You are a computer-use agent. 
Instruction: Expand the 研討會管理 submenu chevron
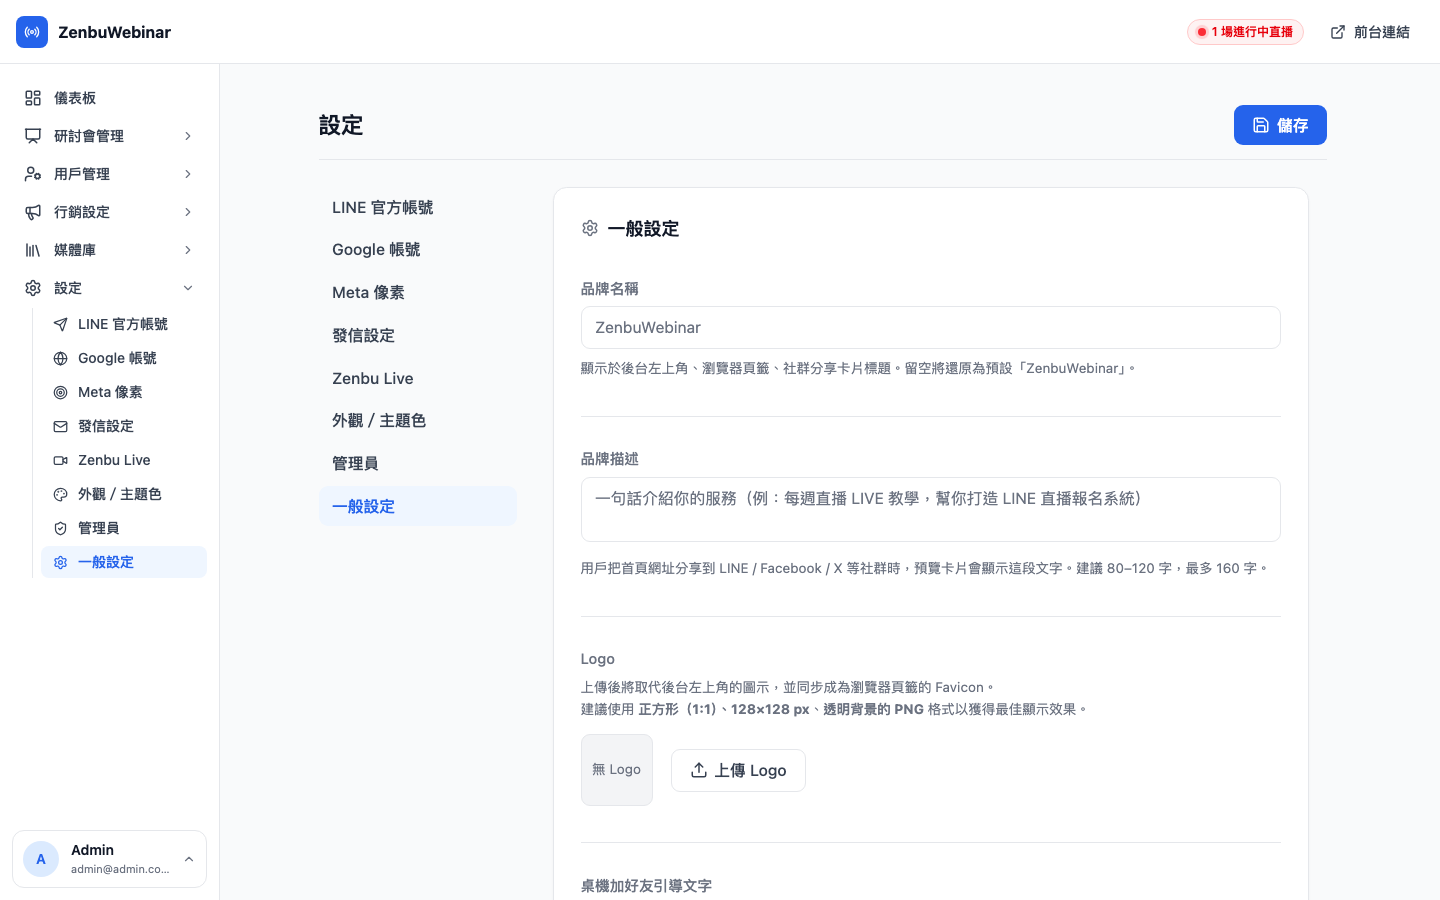pos(187,136)
